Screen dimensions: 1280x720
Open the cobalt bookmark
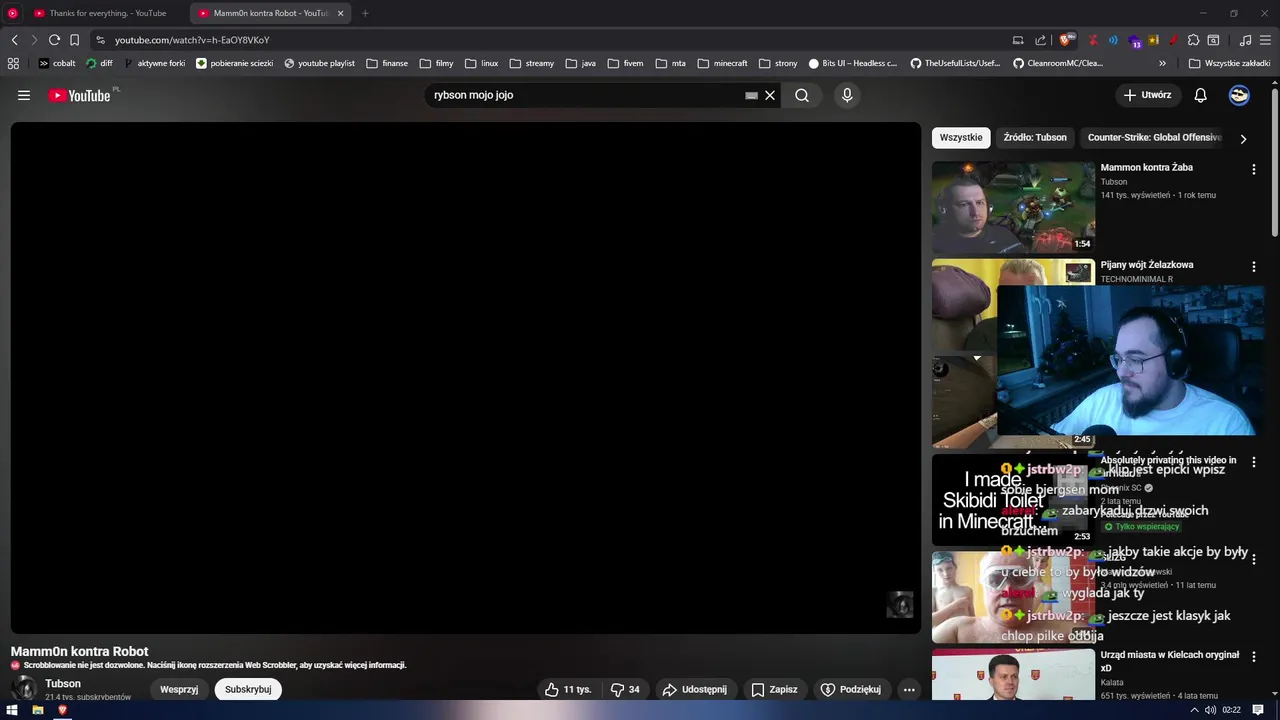[57, 63]
